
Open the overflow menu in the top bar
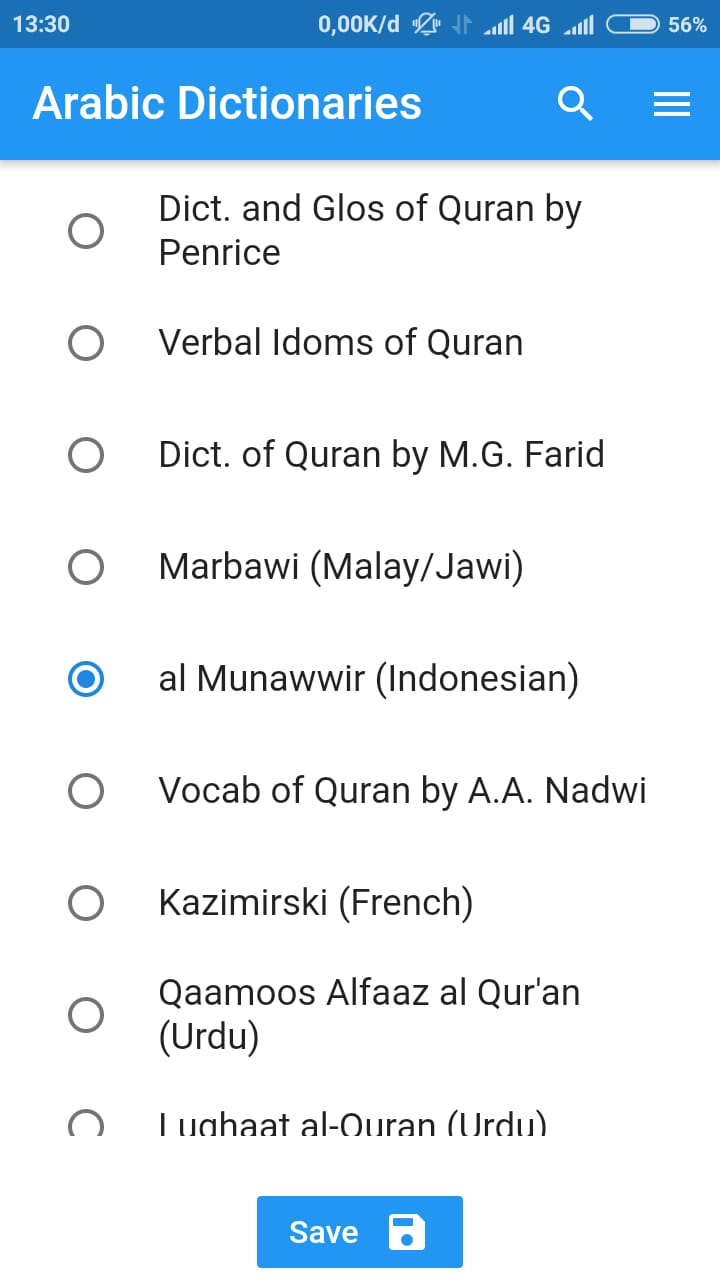672,103
